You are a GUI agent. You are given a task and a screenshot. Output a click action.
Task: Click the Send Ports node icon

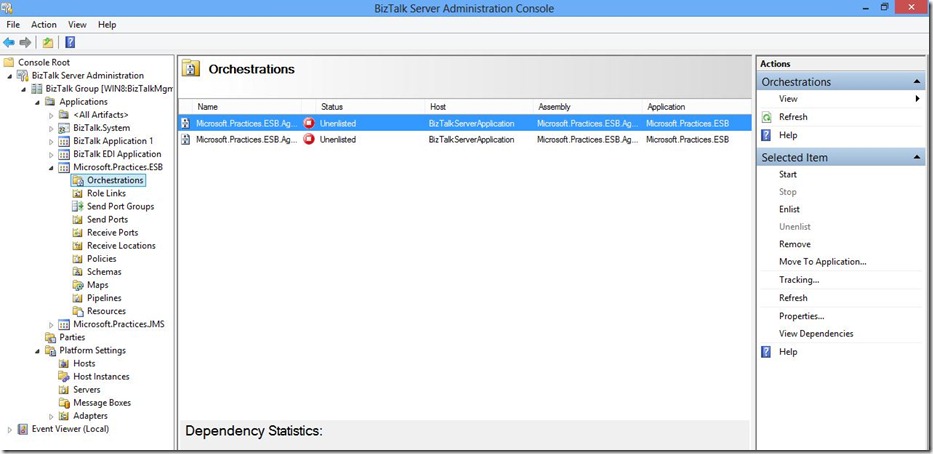[77, 220]
